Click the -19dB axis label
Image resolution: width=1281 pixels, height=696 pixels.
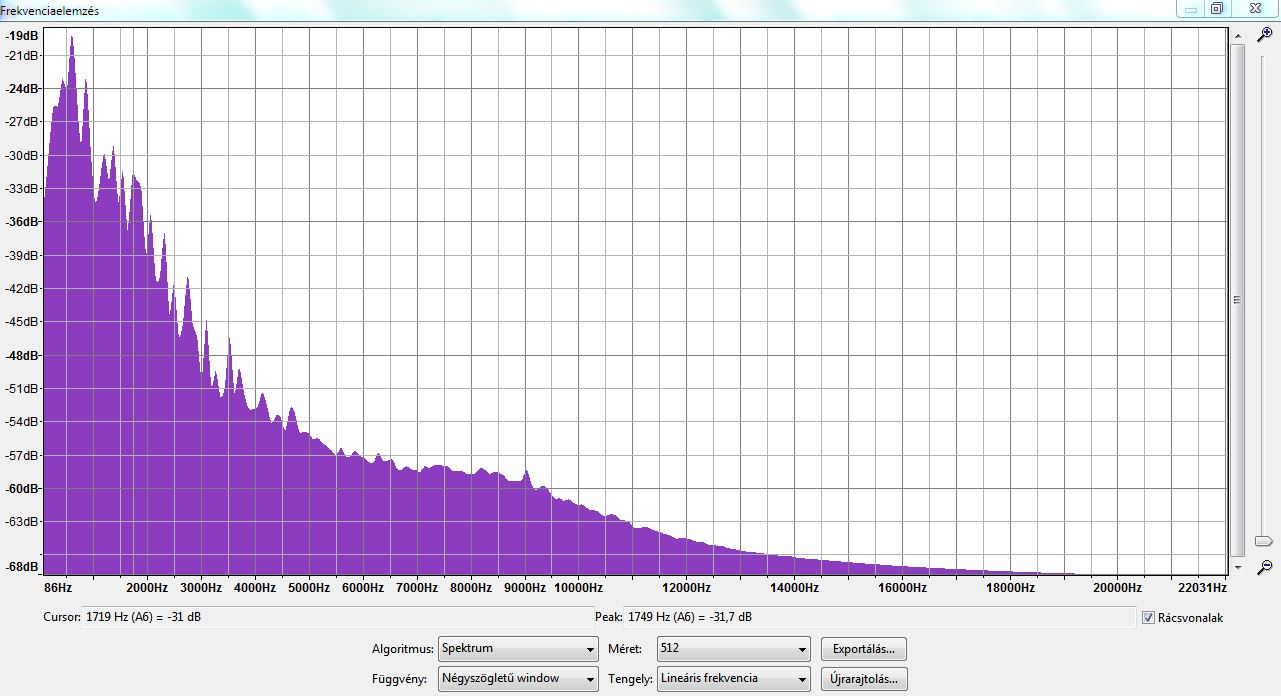coord(21,35)
